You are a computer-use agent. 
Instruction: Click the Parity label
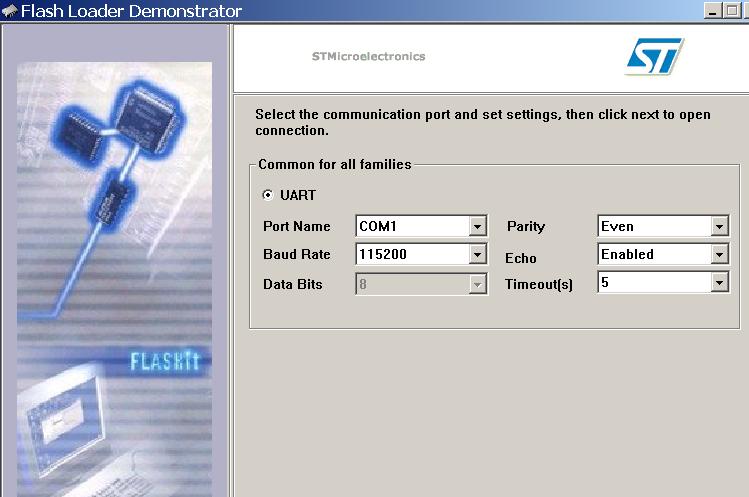point(526,227)
